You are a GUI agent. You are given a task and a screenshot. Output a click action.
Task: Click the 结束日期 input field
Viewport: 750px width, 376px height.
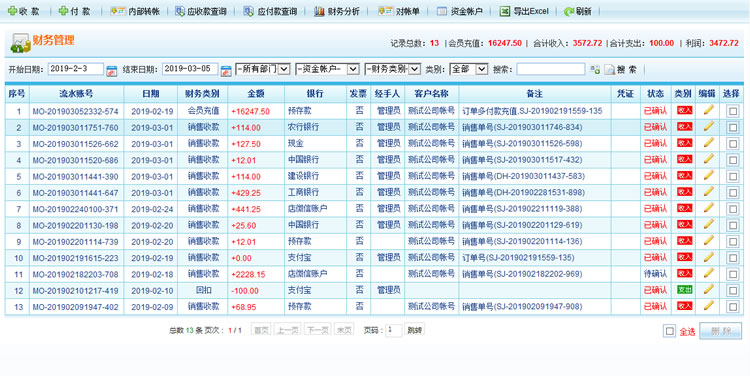pos(190,69)
